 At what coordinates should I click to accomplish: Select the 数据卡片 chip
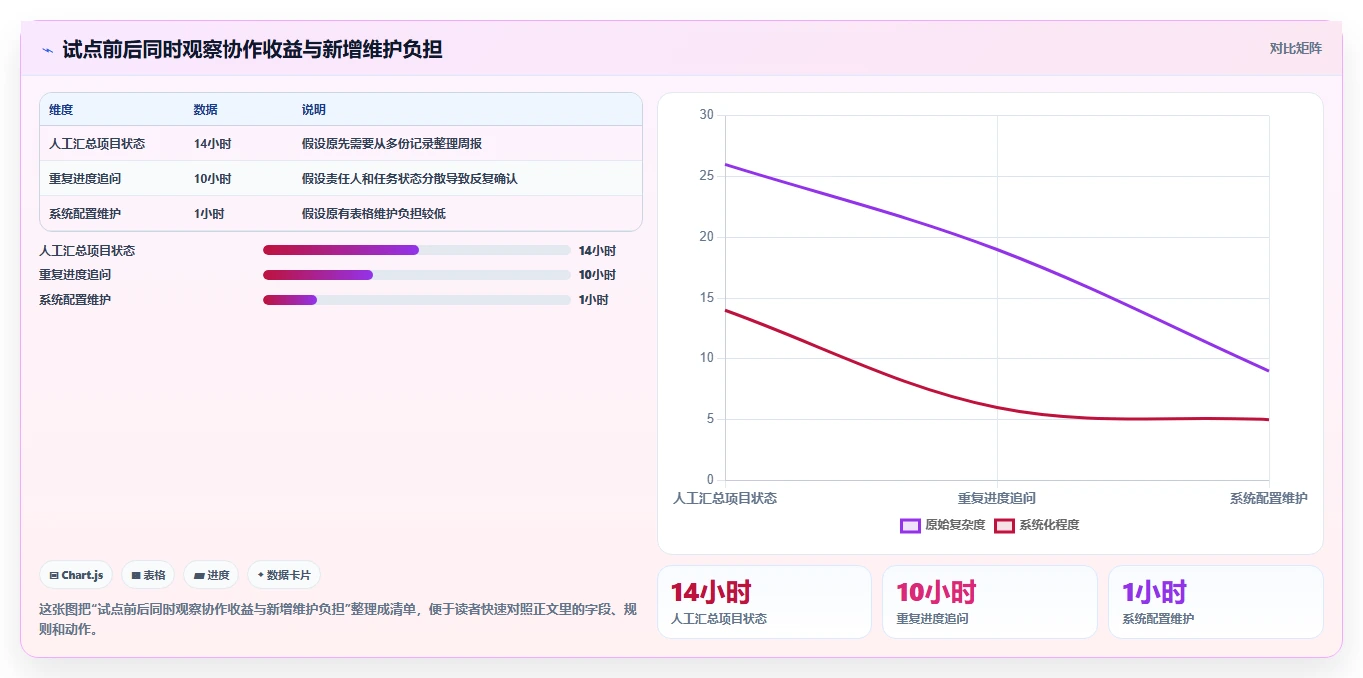click(x=284, y=575)
